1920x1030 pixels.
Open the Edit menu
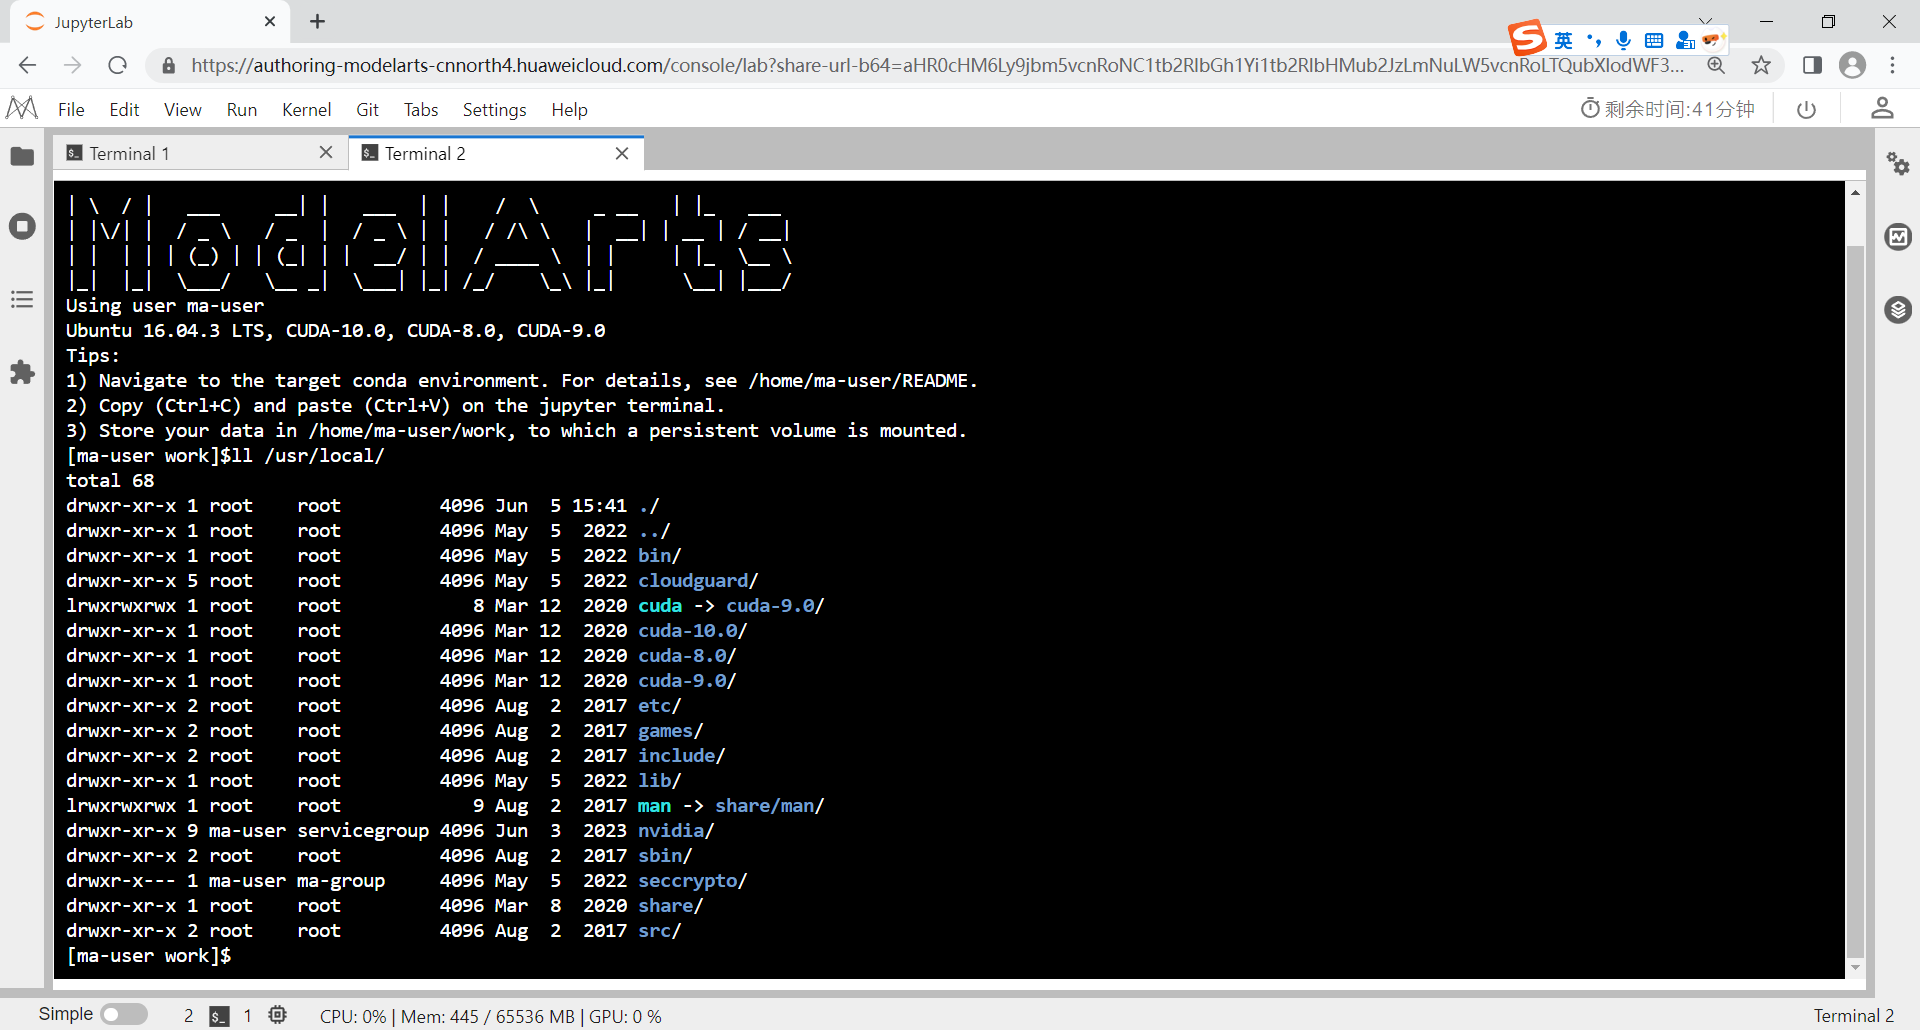point(124,109)
